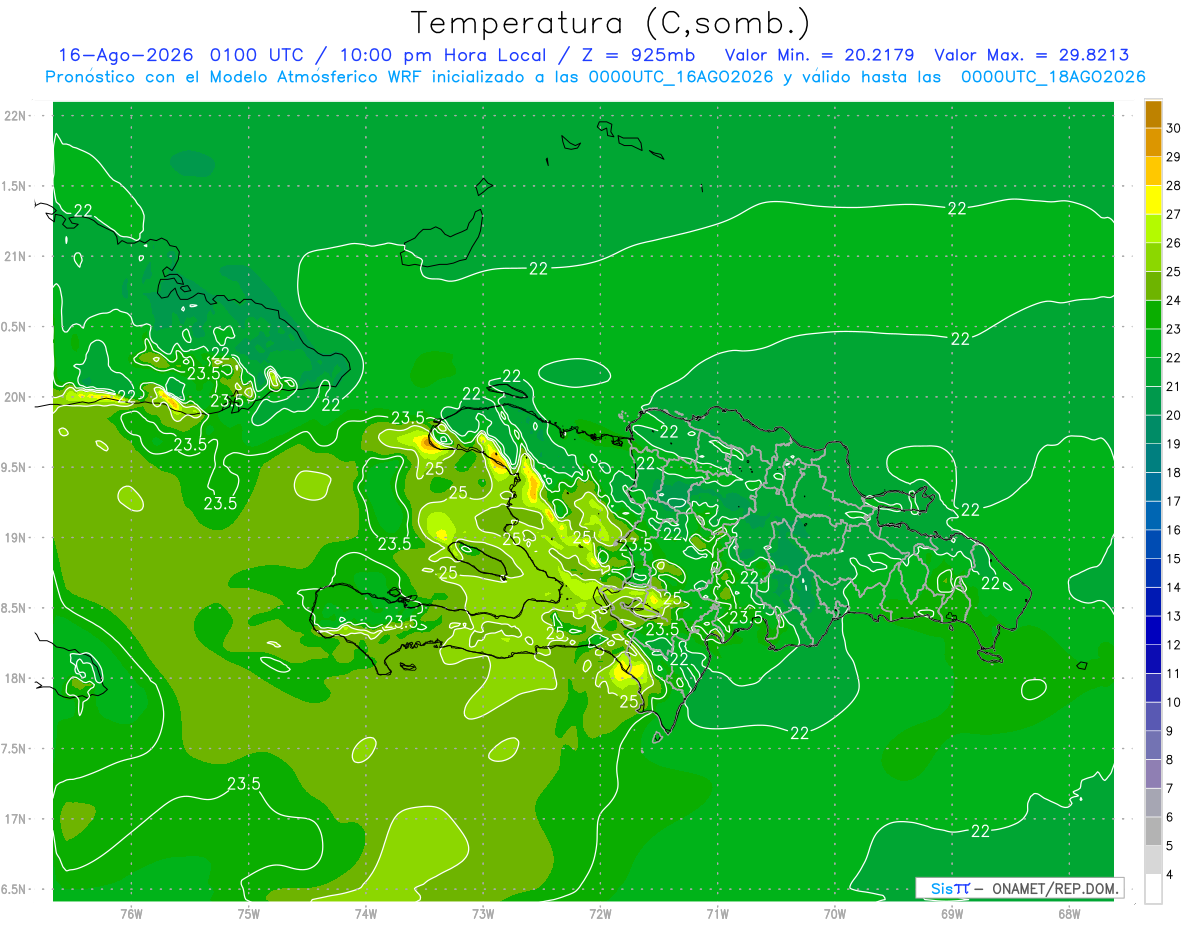The image size is (1200, 927).
Task: Click the 73W longitude axis label
Action: (483, 913)
